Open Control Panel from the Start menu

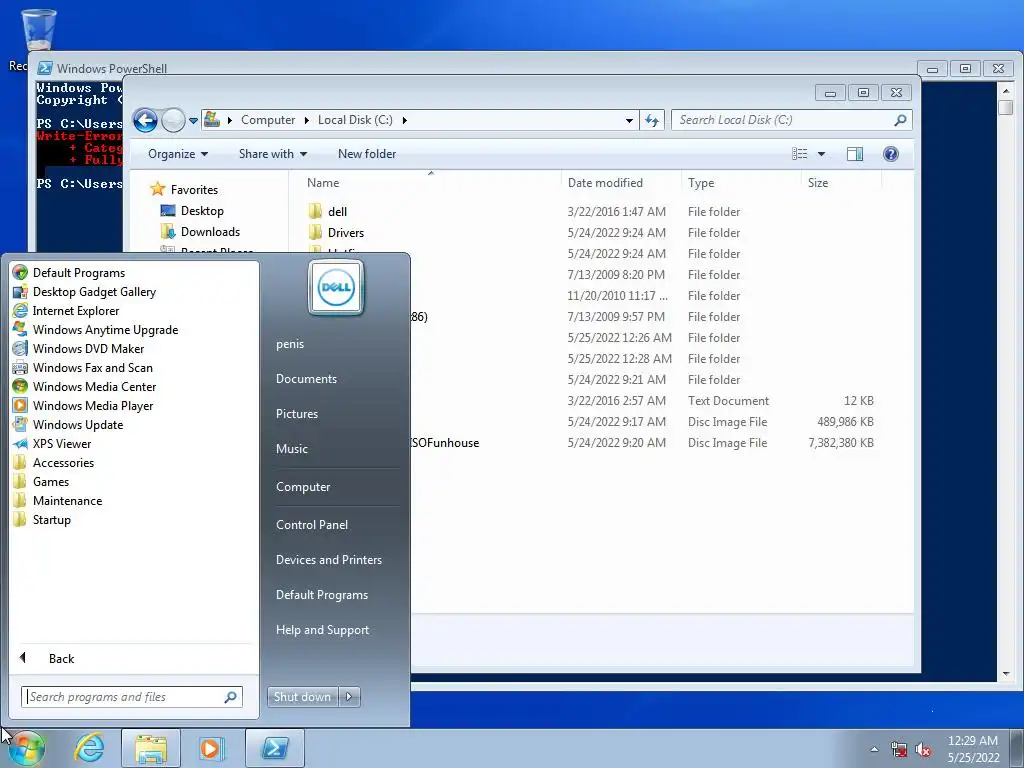pyautogui.click(x=312, y=524)
